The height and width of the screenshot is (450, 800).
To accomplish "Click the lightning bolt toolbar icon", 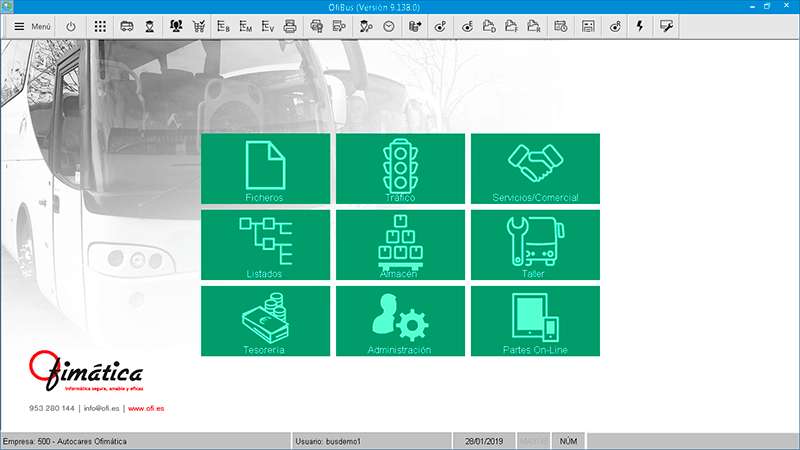I will (x=639, y=27).
